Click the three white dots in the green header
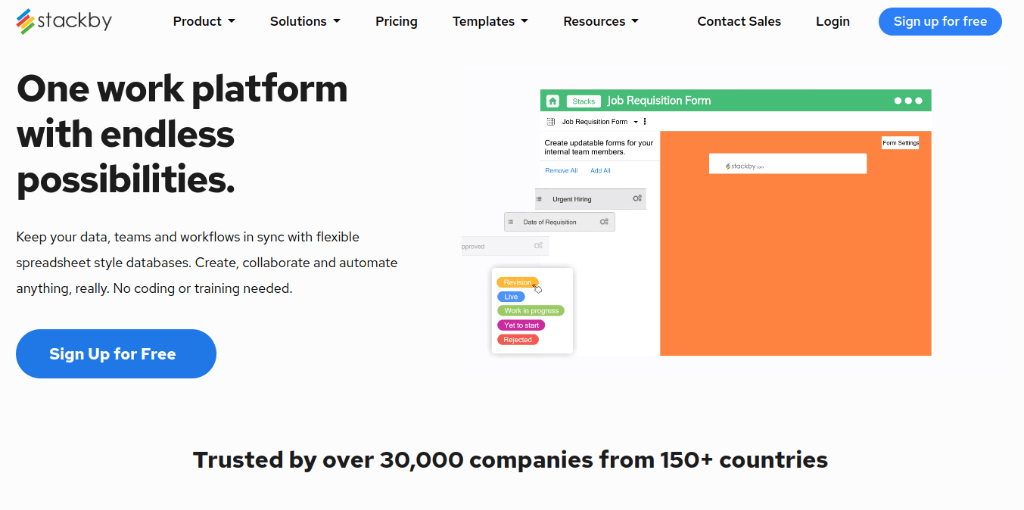 pos(908,101)
